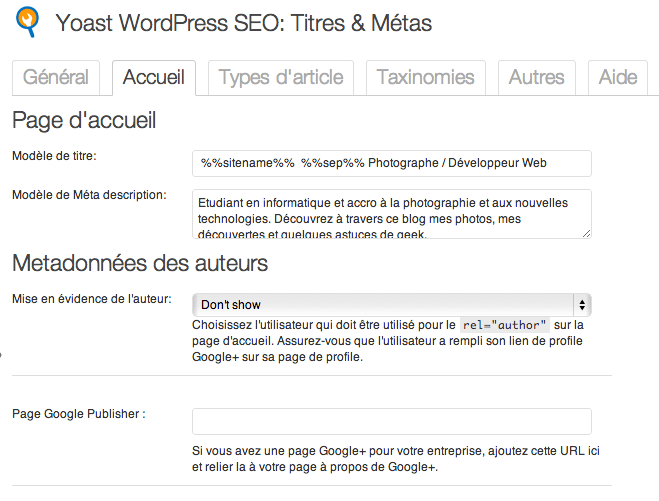Viewport: 659px width, 501px height.
Task: Click the Page d'accueil heading
Action: pyautogui.click(x=84, y=121)
